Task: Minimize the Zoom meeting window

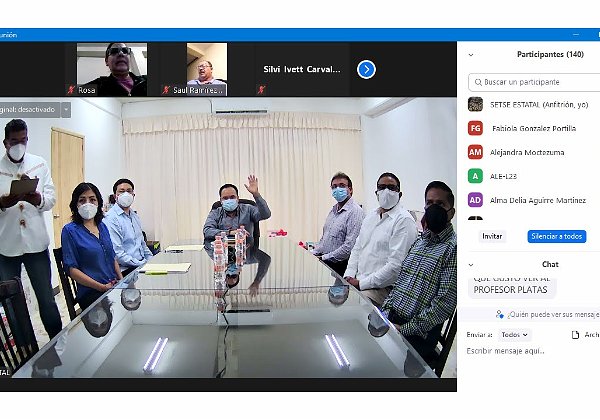Action: 576,35
